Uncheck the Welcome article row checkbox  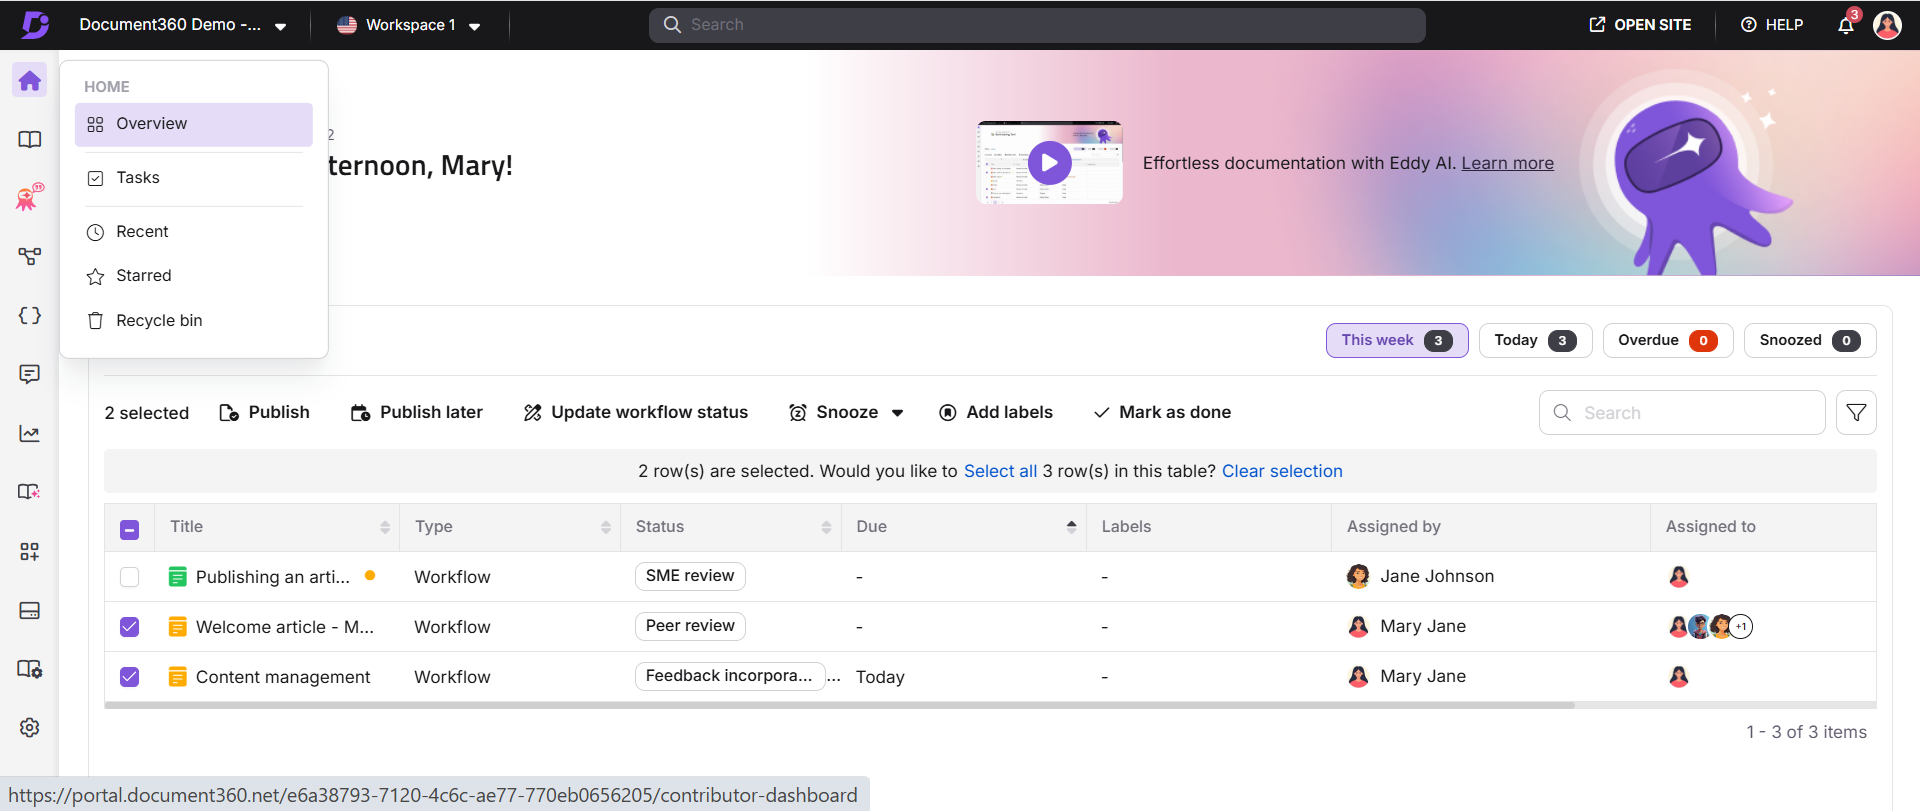pyautogui.click(x=130, y=627)
